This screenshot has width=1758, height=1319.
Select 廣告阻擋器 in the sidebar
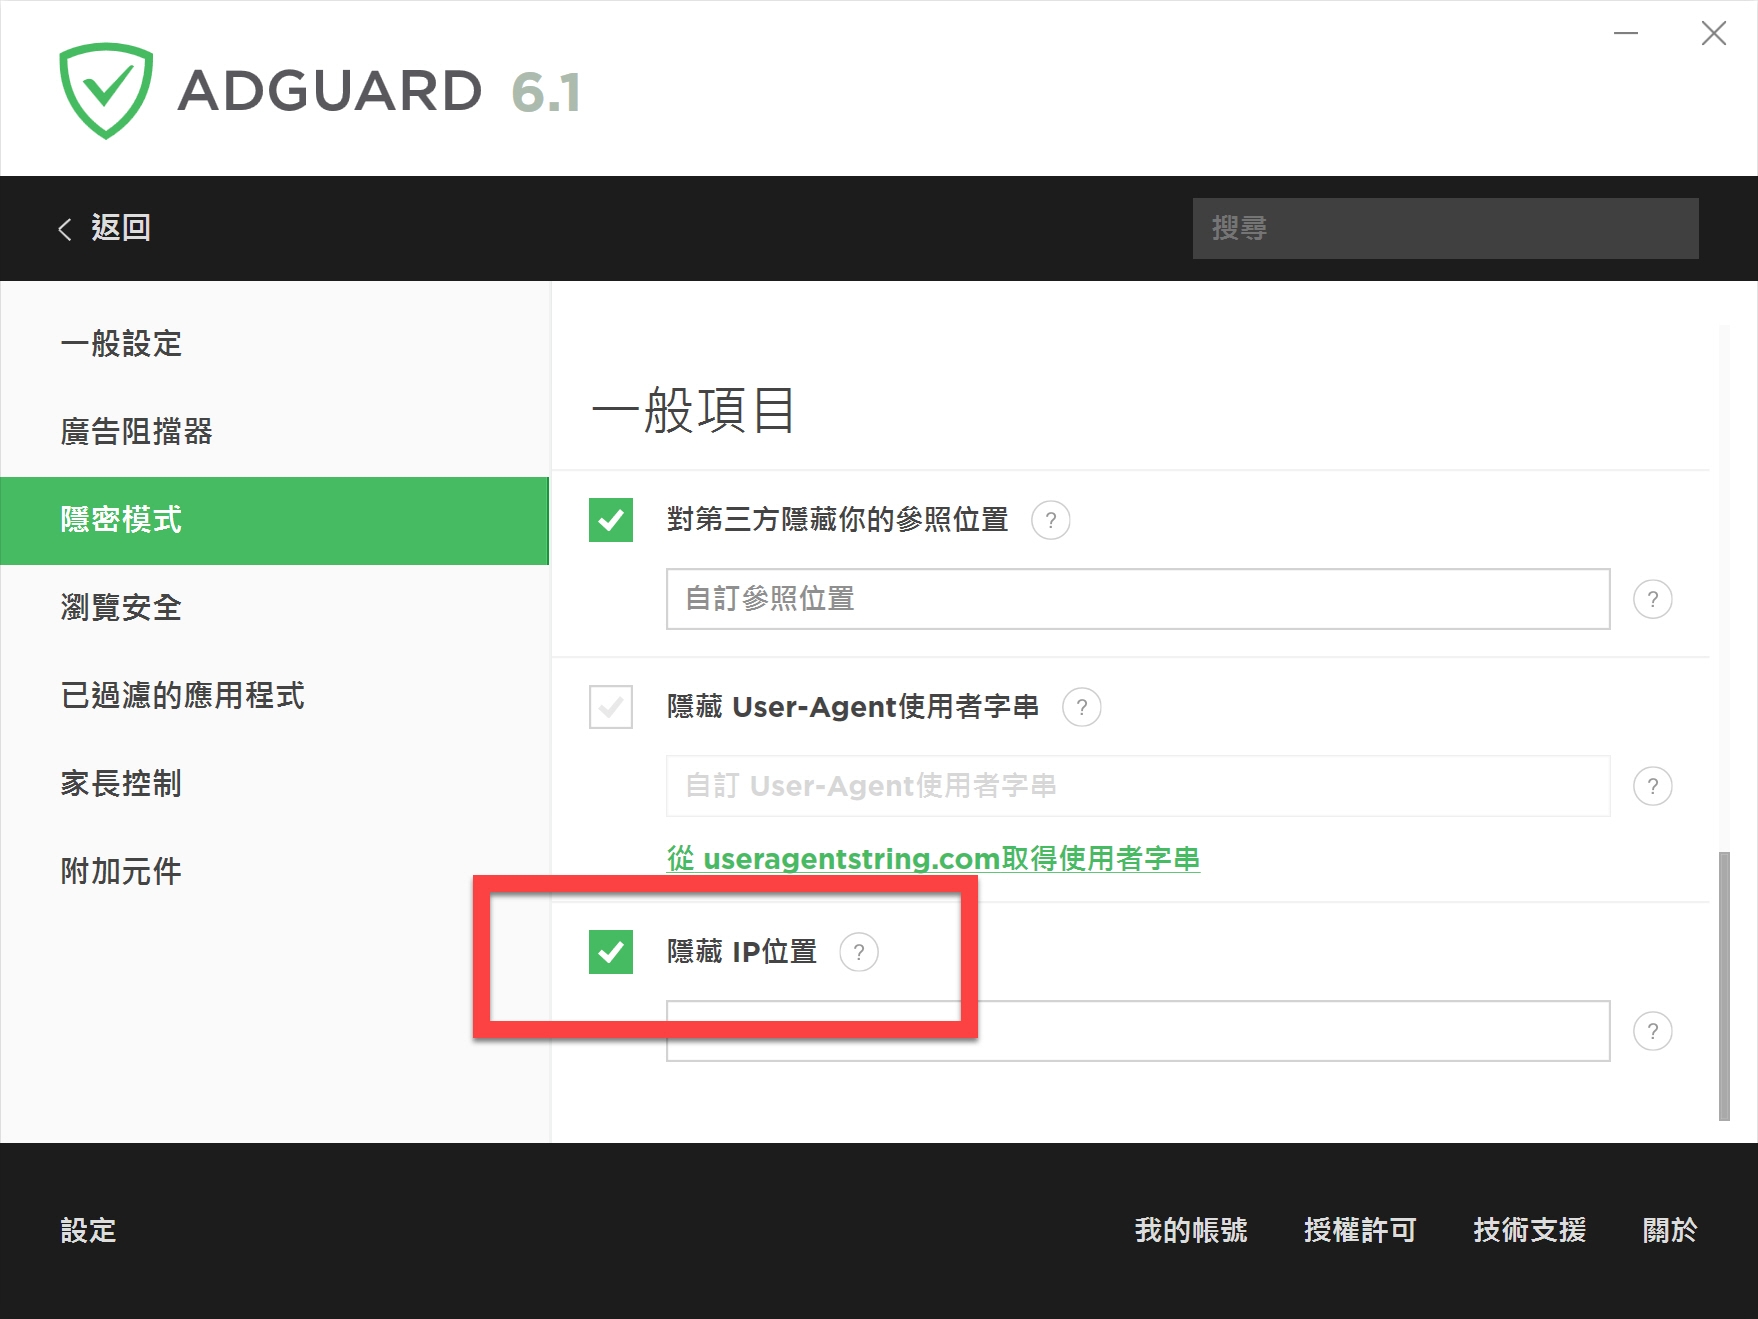(275, 432)
